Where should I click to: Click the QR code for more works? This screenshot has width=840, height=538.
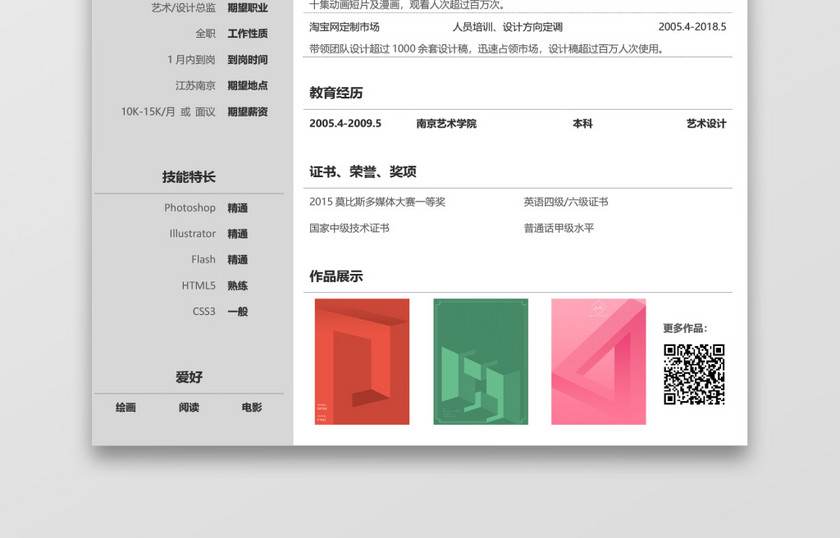pyautogui.click(x=694, y=374)
